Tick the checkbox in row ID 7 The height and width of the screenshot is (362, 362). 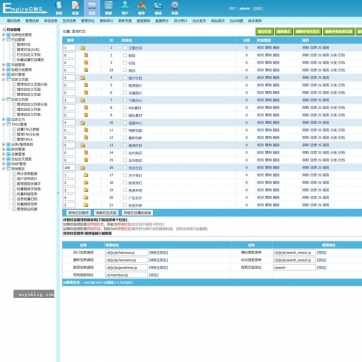coord(125,100)
